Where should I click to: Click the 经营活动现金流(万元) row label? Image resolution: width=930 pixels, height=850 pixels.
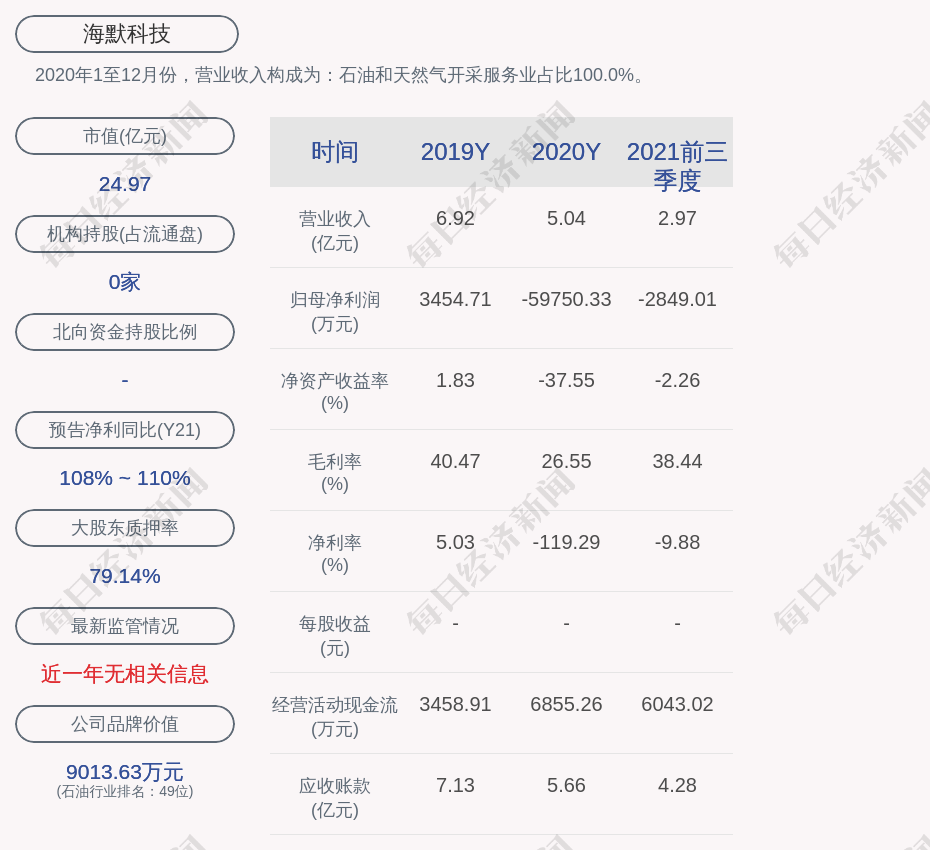click(x=335, y=717)
